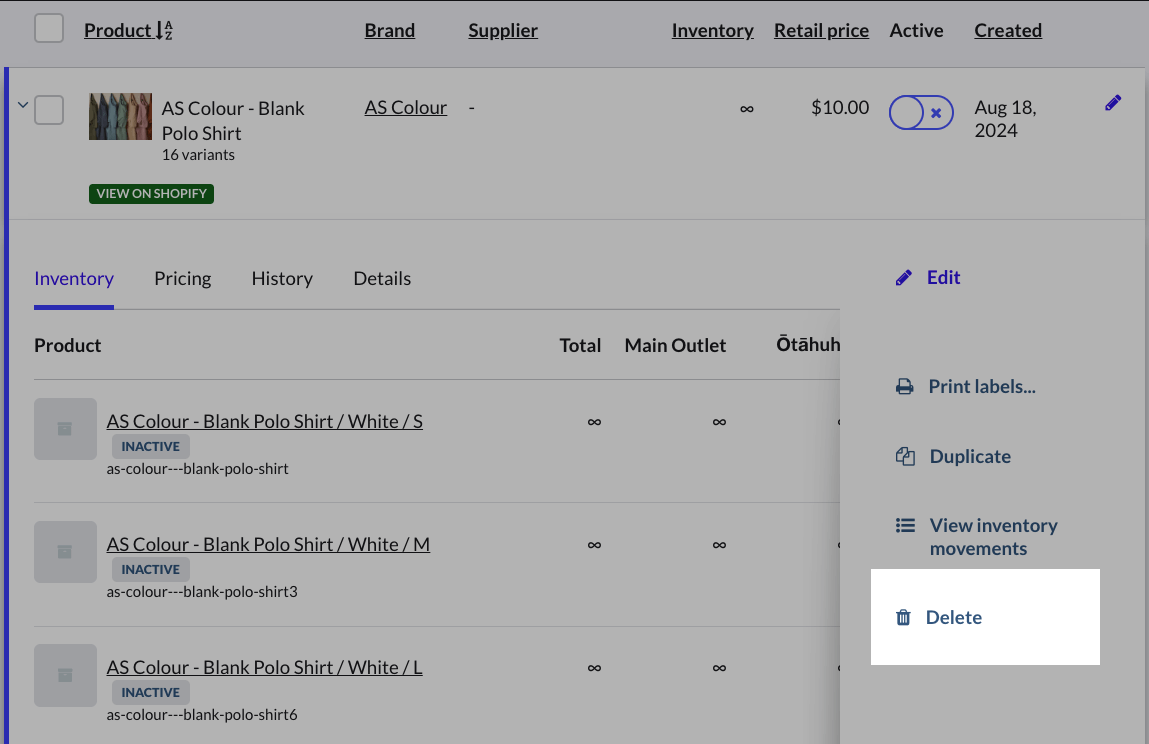Click the polo shirt product thumbnail

coord(120,116)
